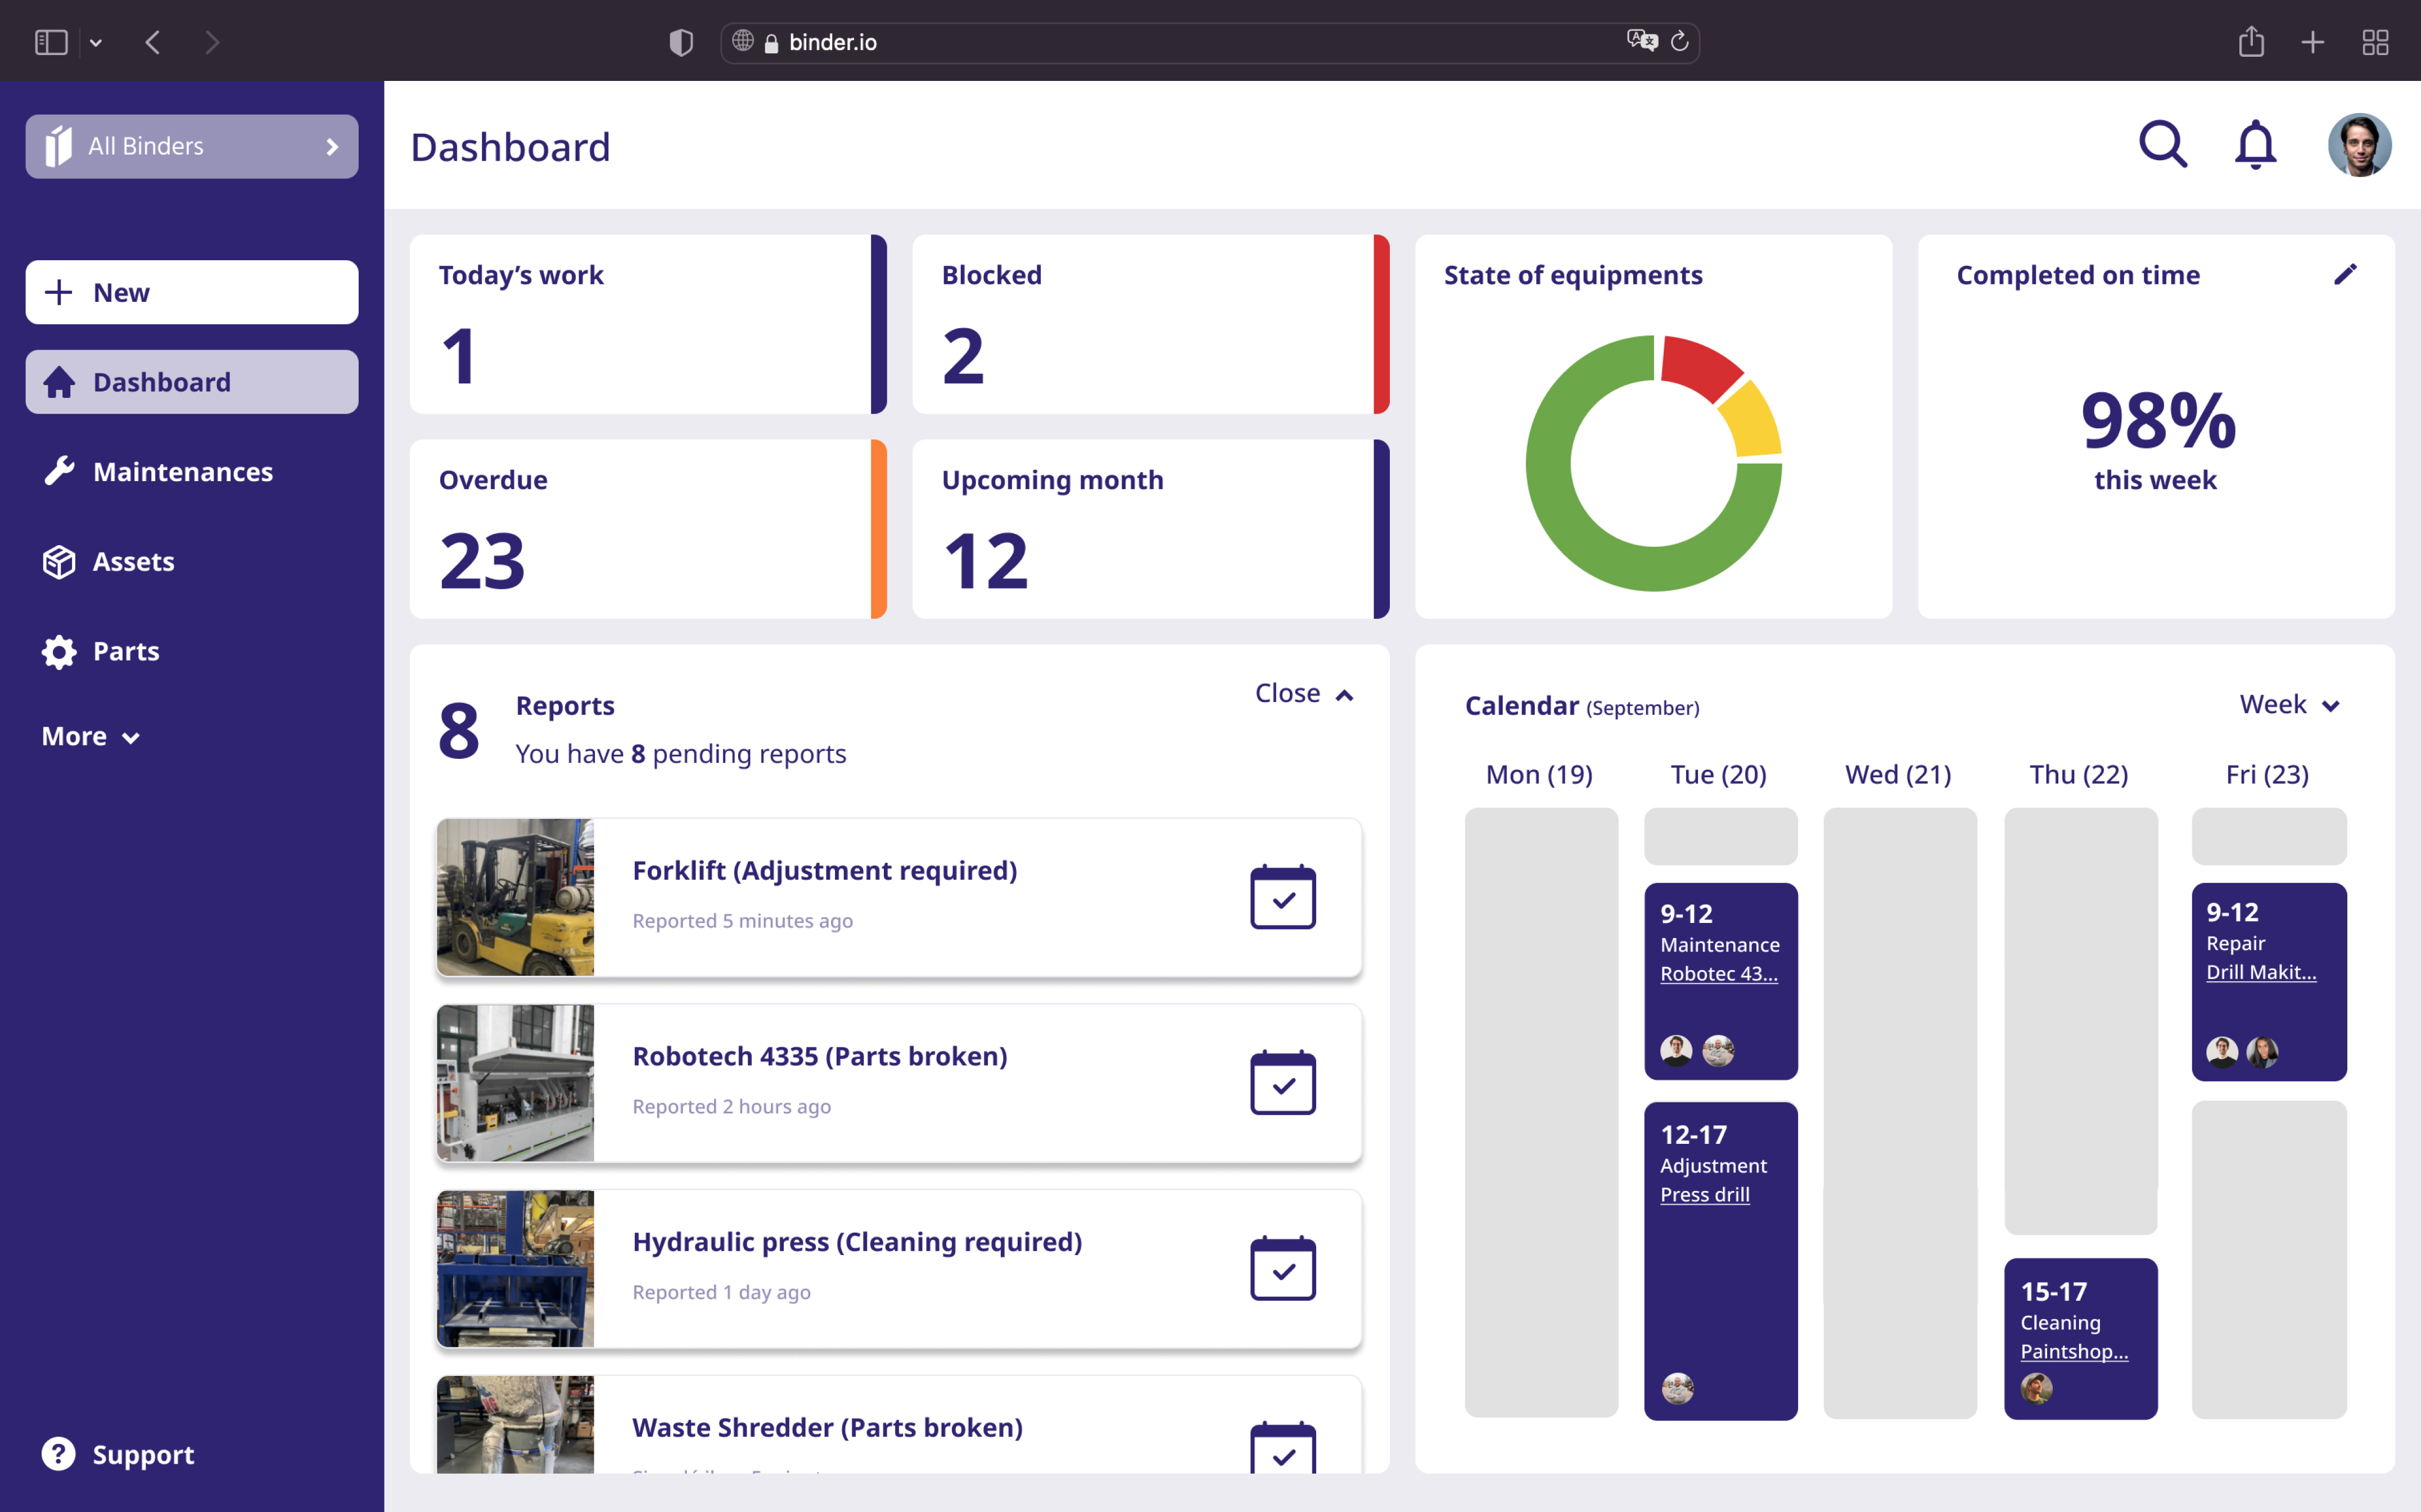Click the profile avatar in the top right

[2358, 144]
